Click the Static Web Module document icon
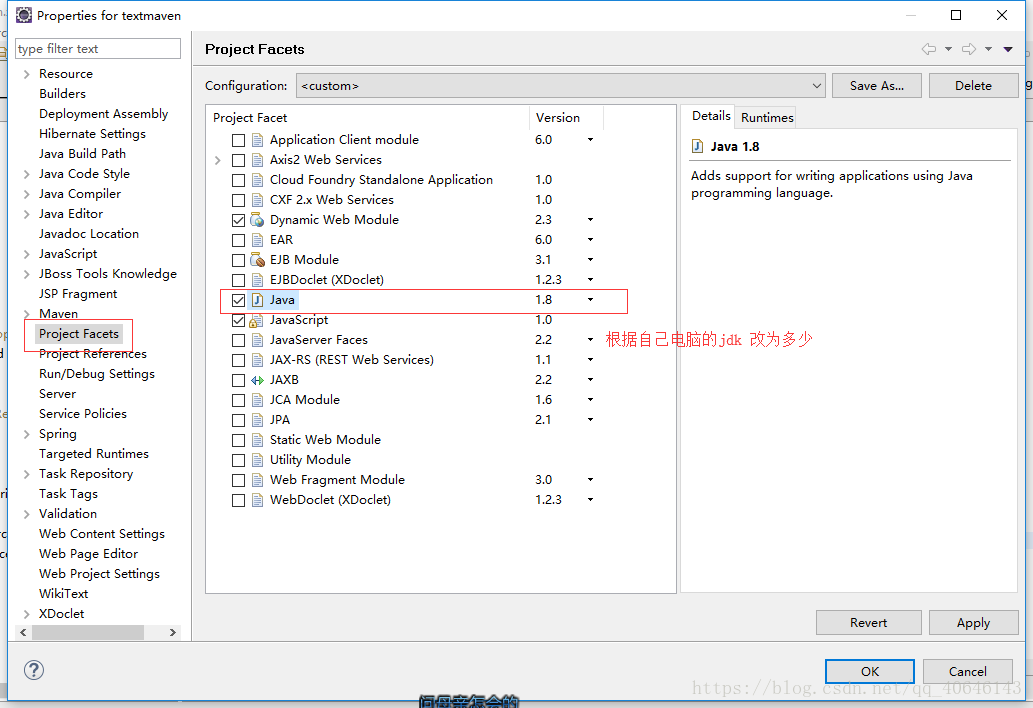 [x=258, y=440]
